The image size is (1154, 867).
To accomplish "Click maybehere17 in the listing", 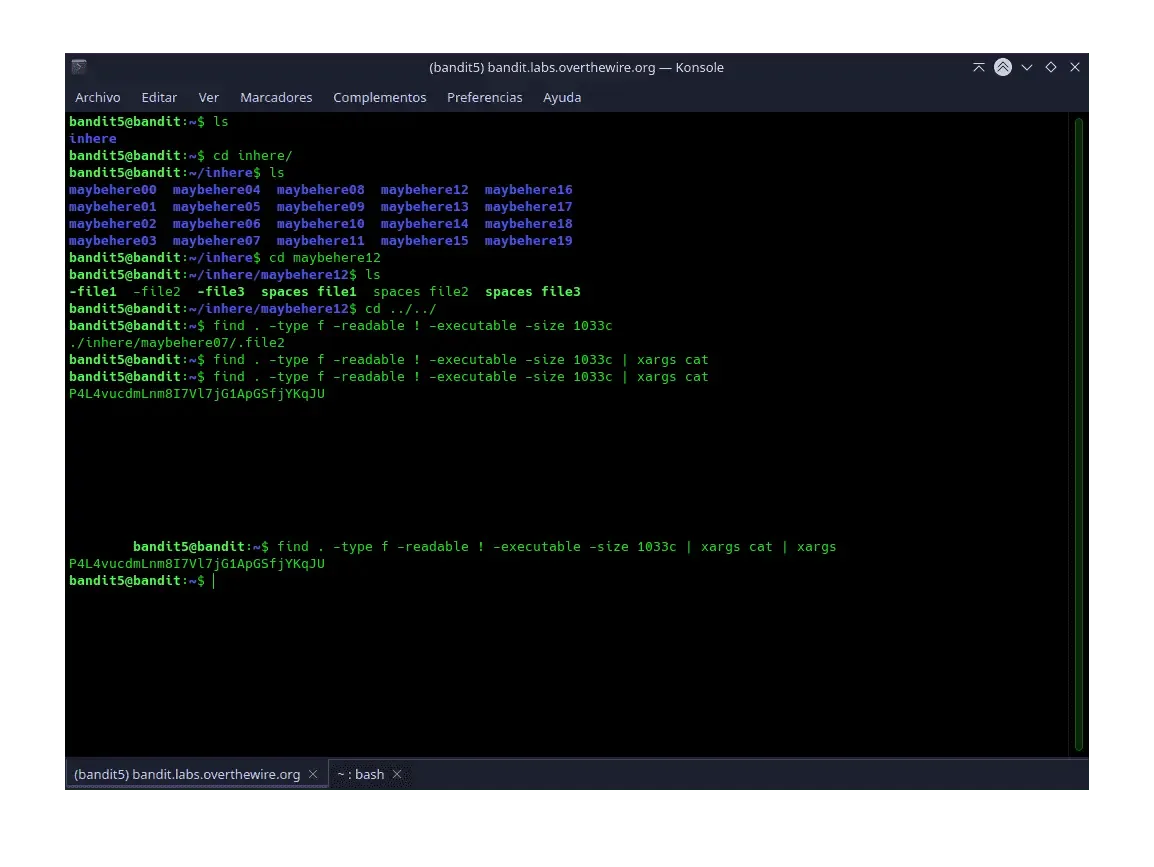I will pyautogui.click(x=528, y=207).
